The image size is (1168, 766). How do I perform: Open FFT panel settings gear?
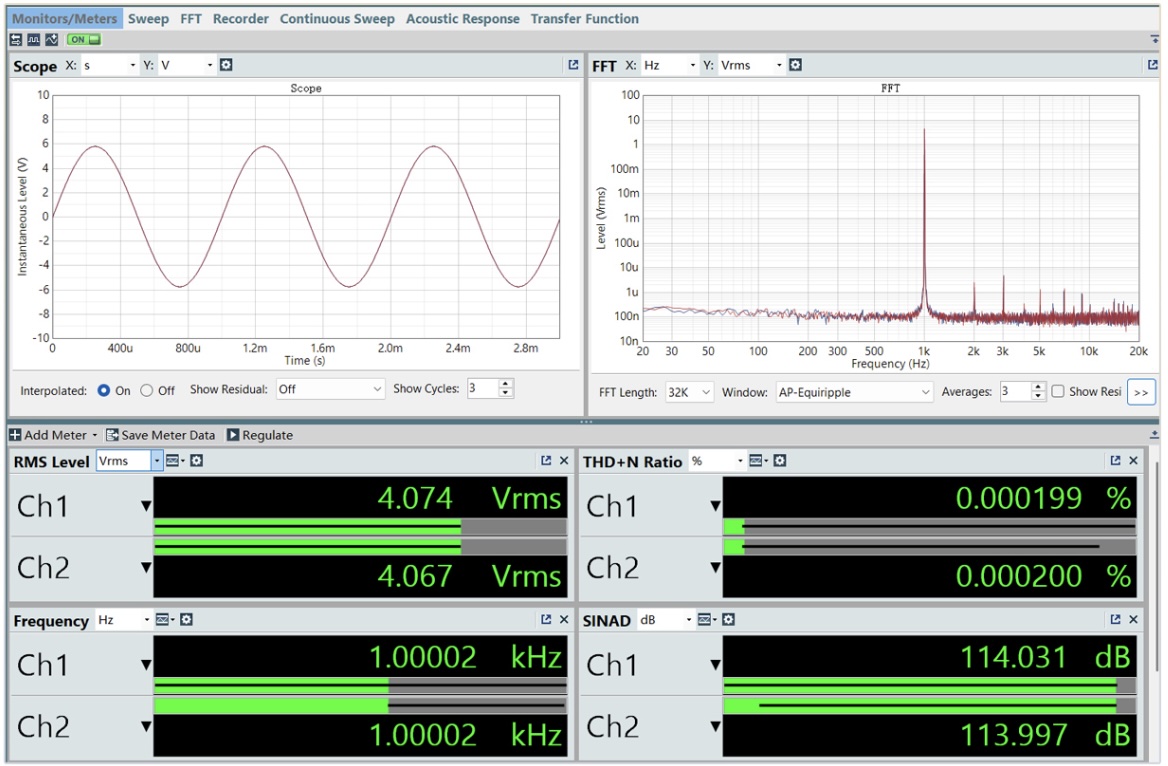pos(796,65)
